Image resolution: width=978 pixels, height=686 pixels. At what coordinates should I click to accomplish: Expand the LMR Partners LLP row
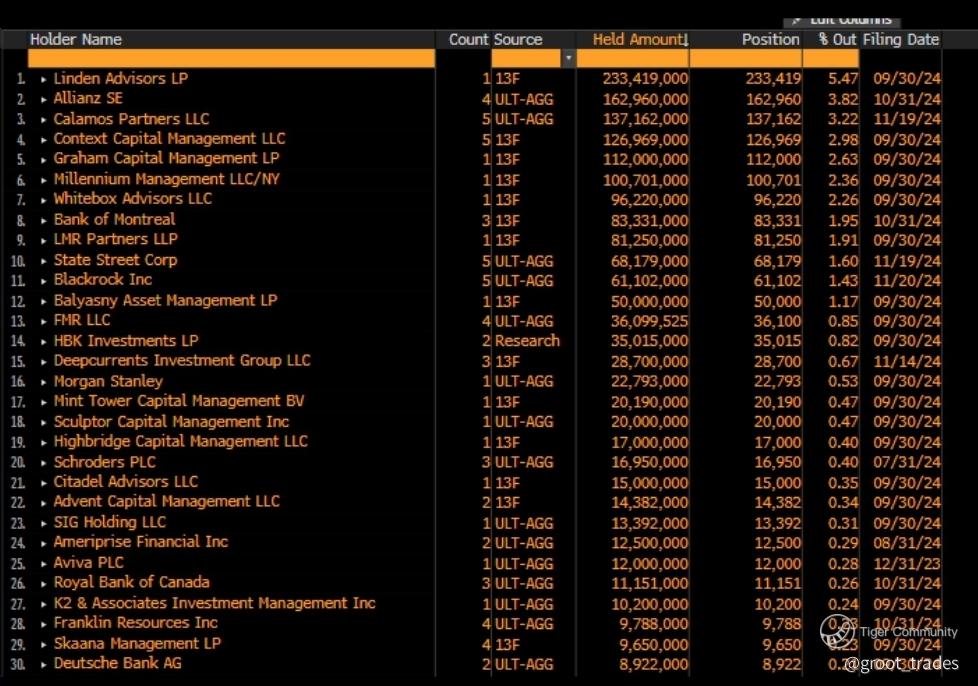point(44,241)
